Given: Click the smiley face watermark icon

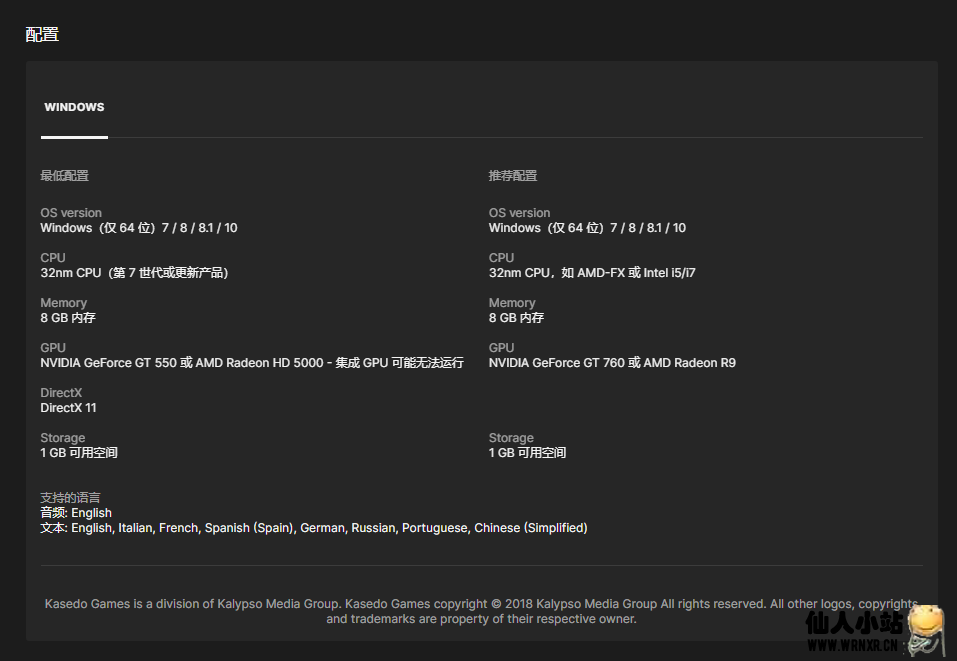Looking at the screenshot, I should 927,624.
